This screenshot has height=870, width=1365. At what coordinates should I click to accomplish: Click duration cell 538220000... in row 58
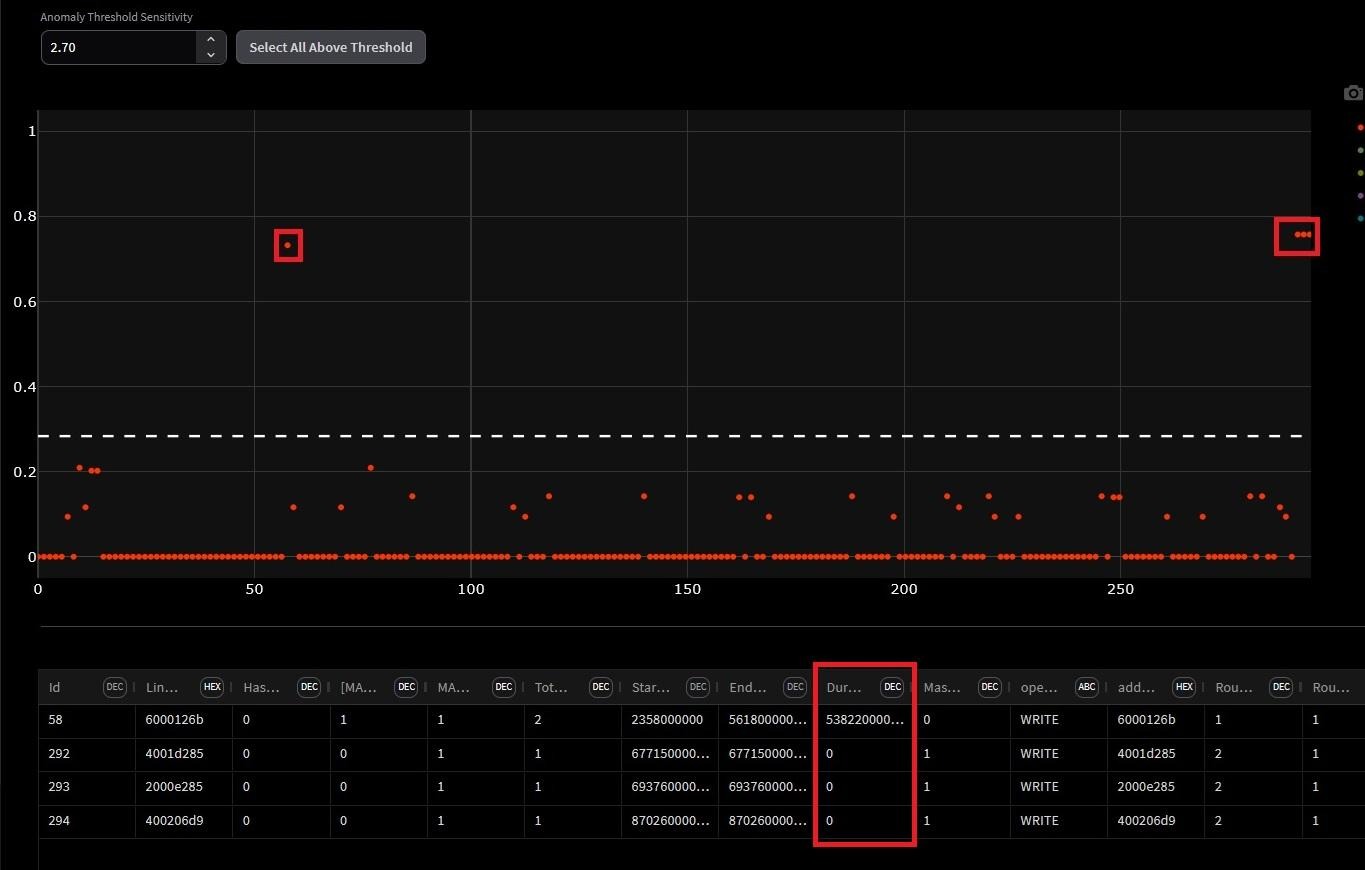[x=864, y=720]
